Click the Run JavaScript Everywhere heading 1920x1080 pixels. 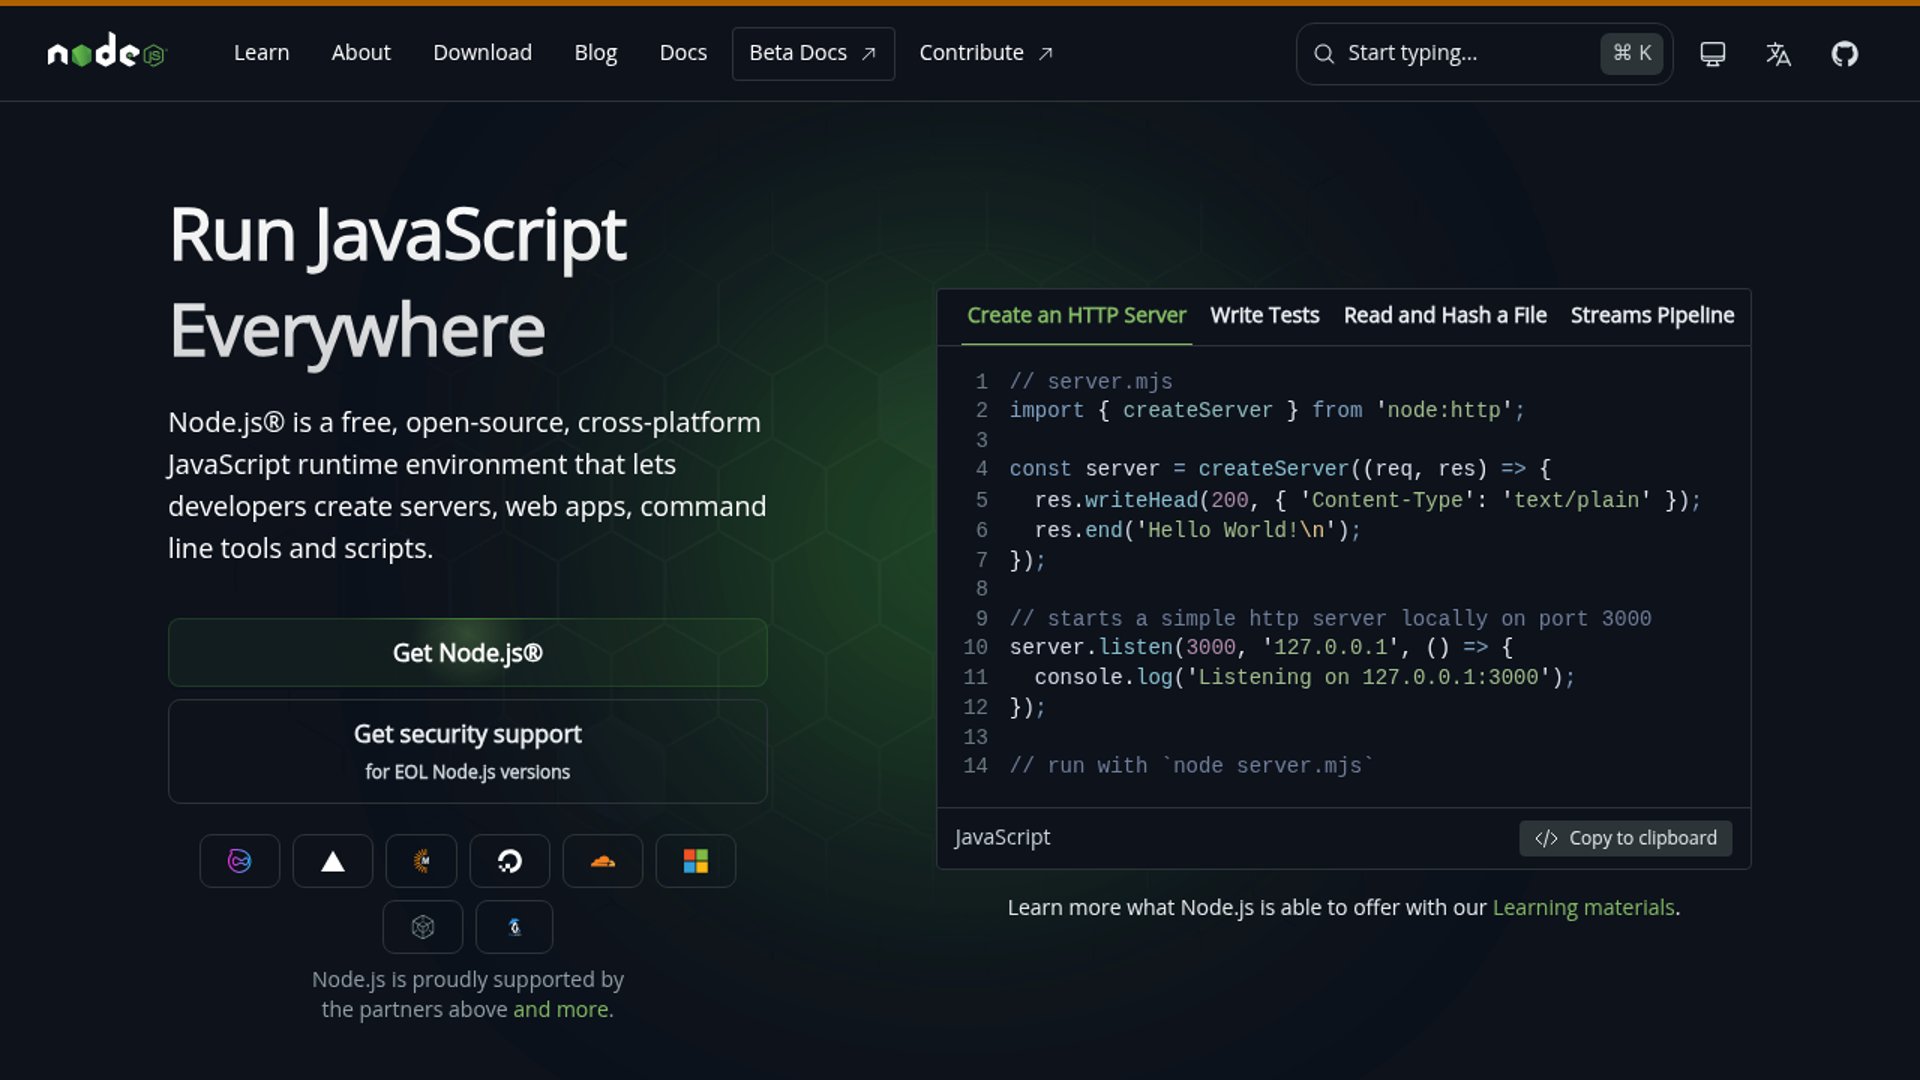point(398,282)
